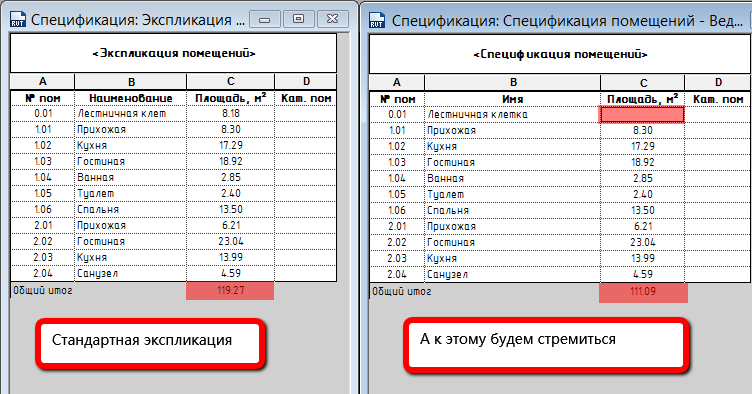This screenshot has height=394, width=752.
Task: Click room number 1.06 in Спецификация window
Action: [x=397, y=210]
